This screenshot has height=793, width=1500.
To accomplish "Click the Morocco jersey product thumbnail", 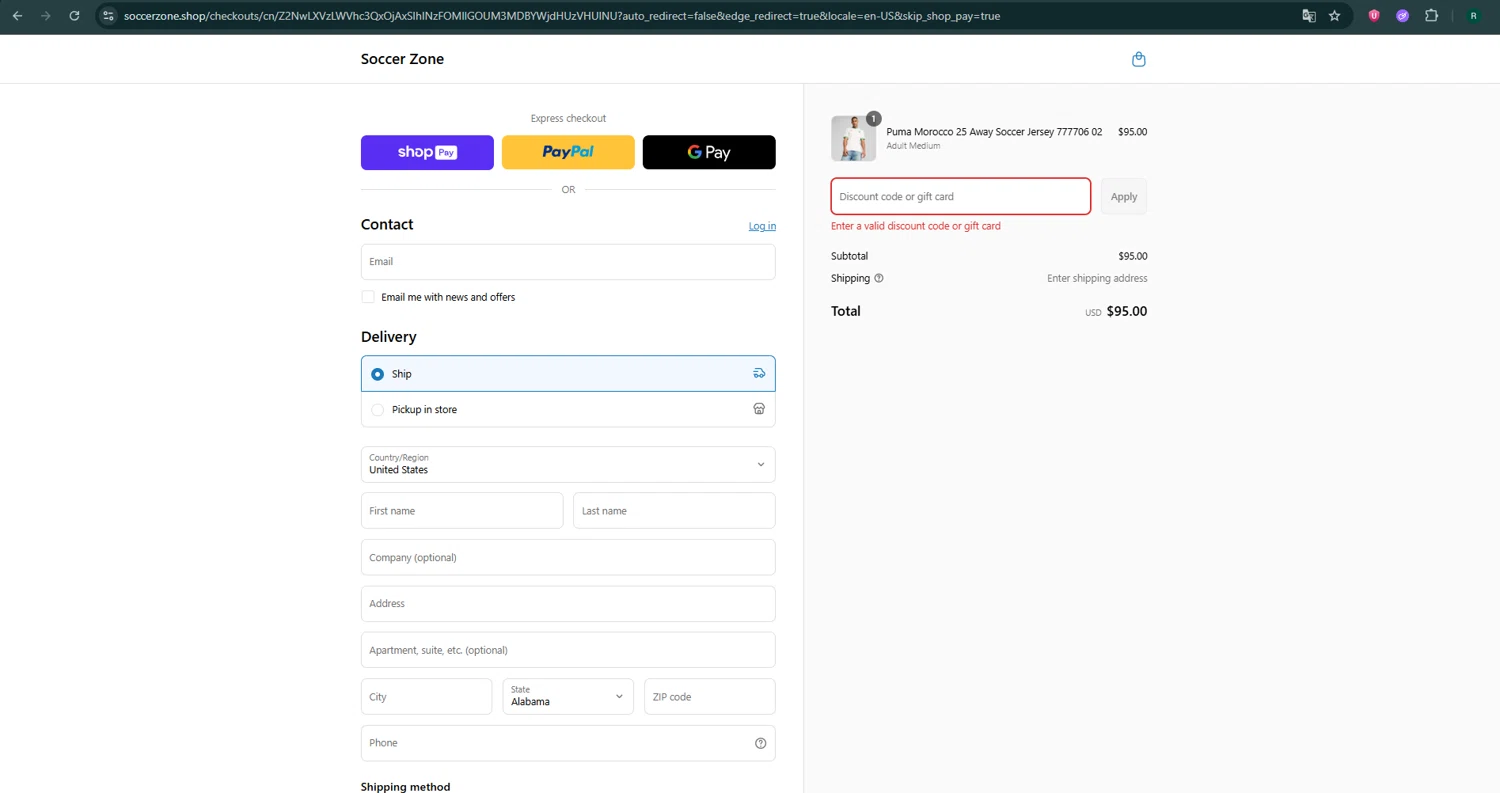I will pos(853,138).
